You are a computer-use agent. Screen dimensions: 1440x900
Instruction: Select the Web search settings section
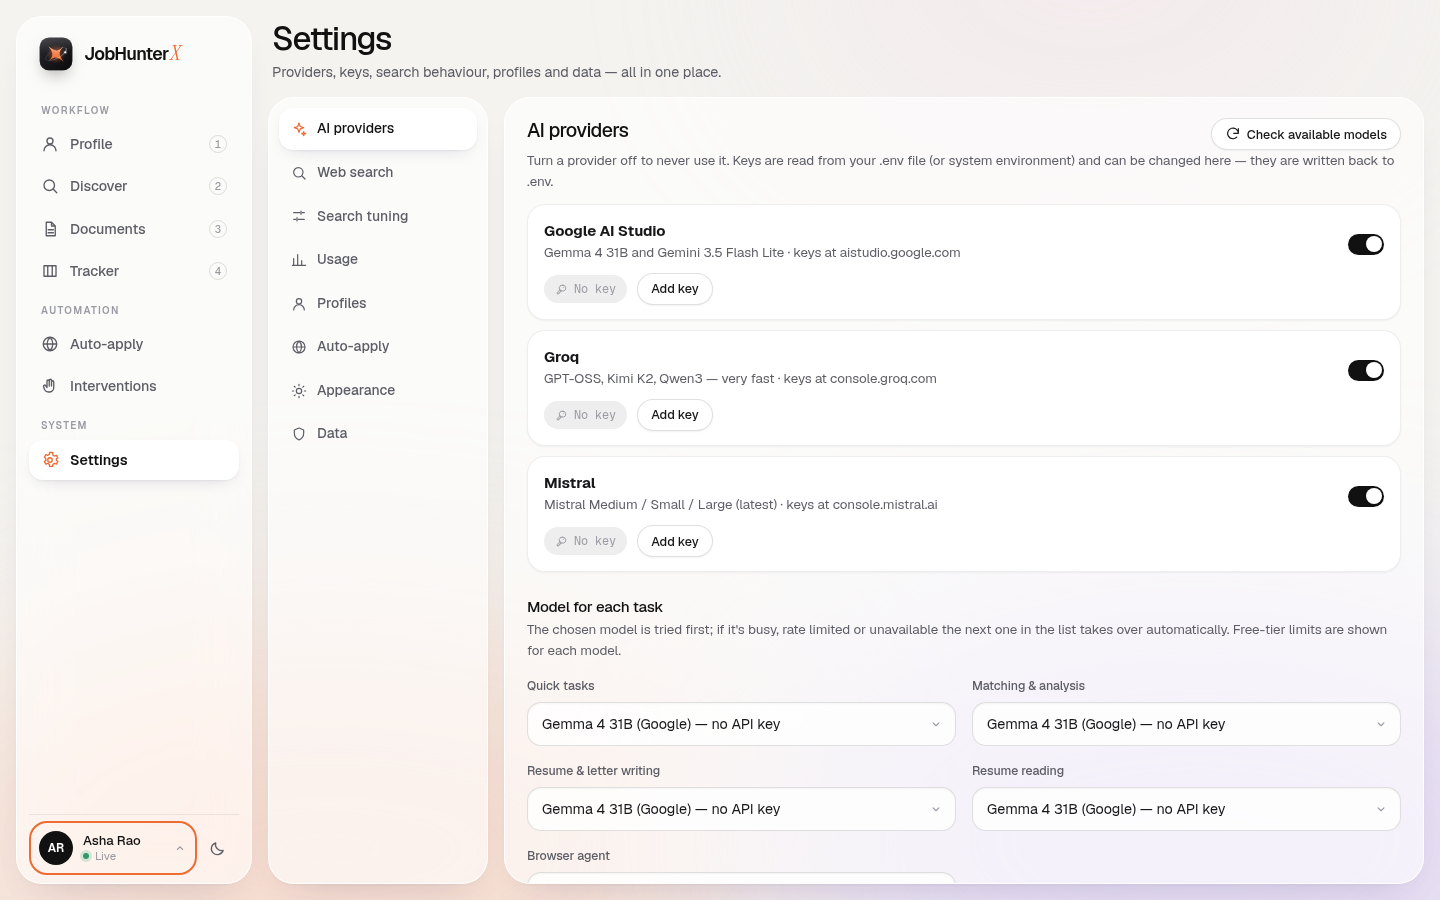[x=378, y=173]
